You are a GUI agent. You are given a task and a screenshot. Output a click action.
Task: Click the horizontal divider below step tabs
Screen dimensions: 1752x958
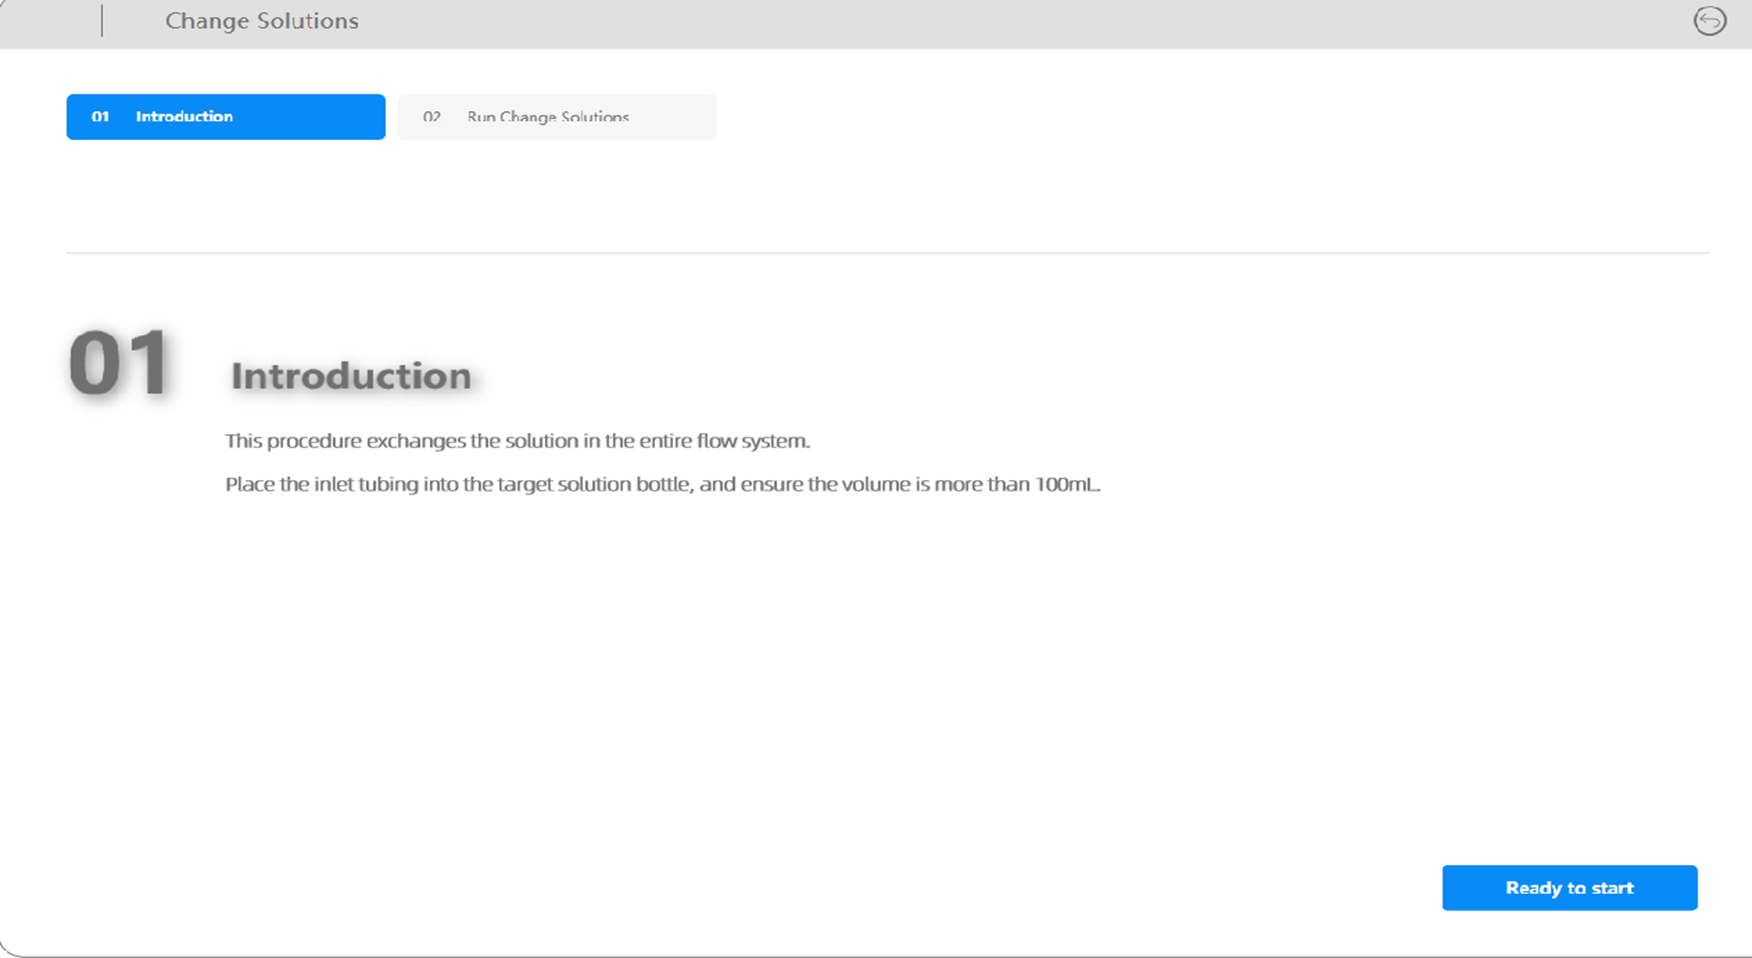pos(887,253)
